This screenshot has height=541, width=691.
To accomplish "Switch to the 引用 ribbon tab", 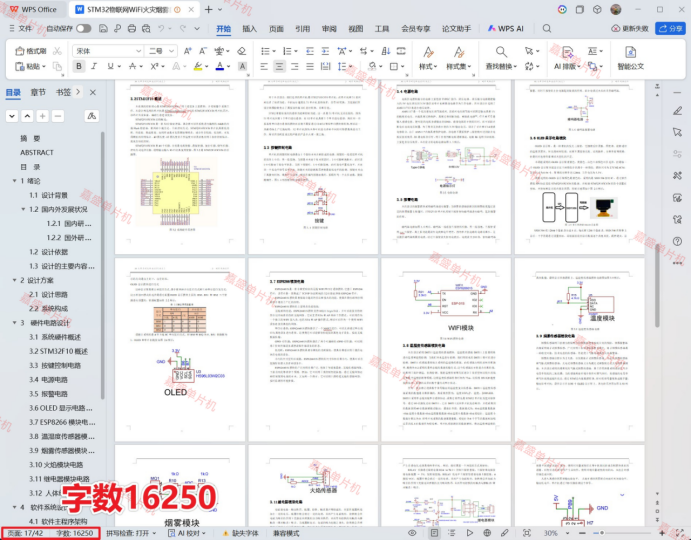I will (x=302, y=28).
